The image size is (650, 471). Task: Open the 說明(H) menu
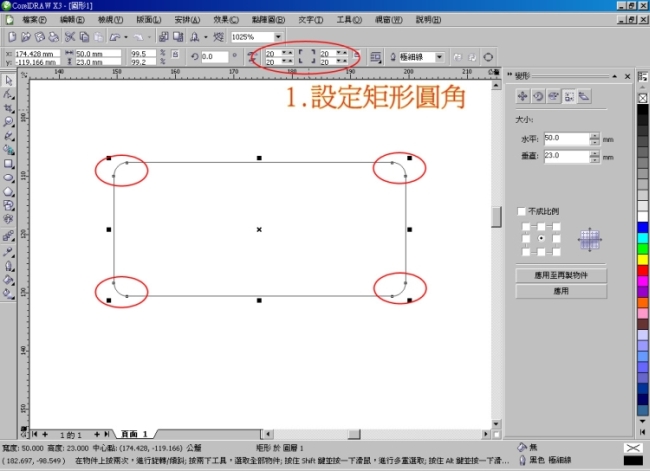pyautogui.click(x=428, y=19)
